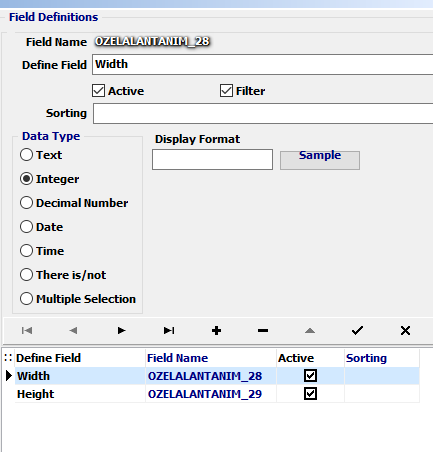Click the Sorting text field
This screenshot has height=452, width=433.
coord(263,114)
